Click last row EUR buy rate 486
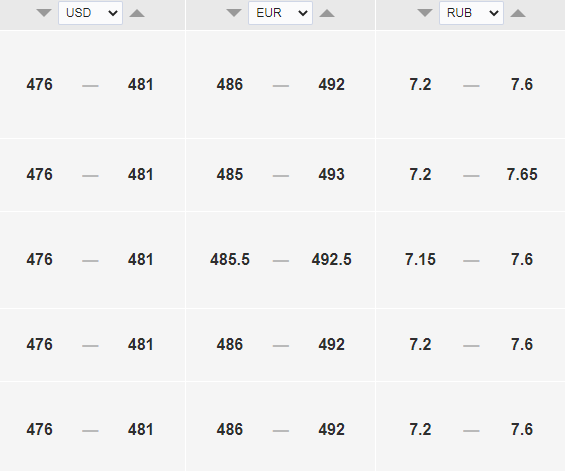Viewport: 565px width, 471px height. (x=230, y=429)
